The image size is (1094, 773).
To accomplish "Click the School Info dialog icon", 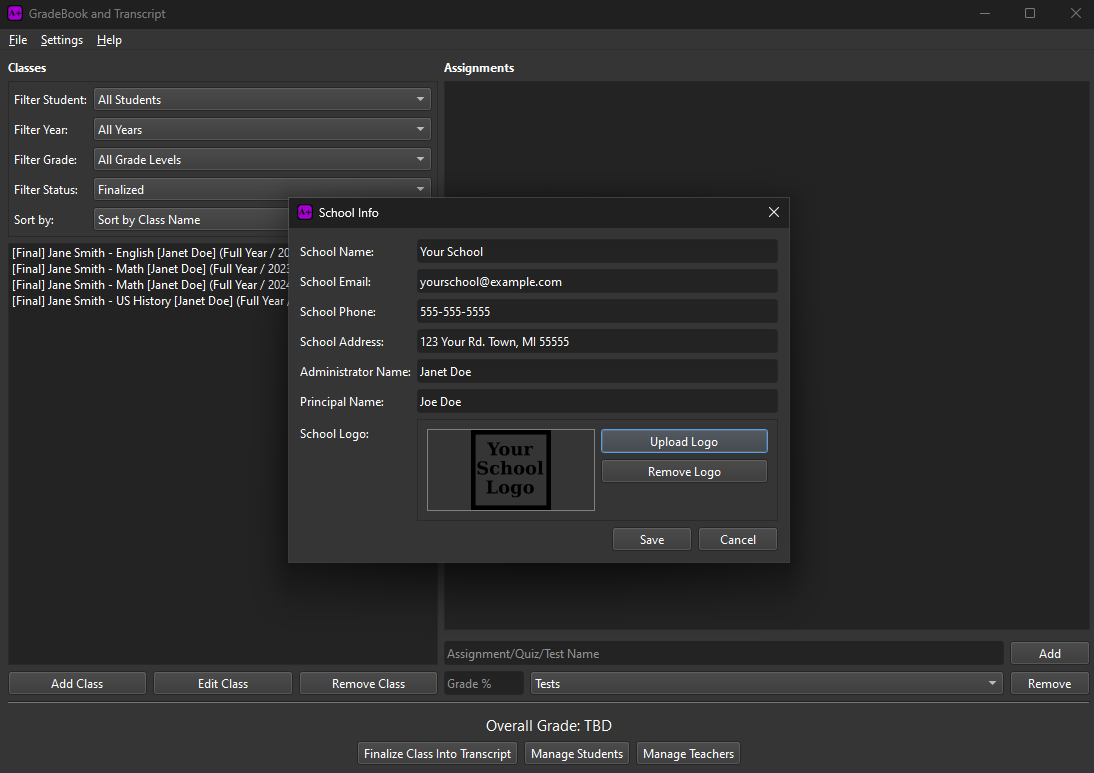I will click(305, 212).
